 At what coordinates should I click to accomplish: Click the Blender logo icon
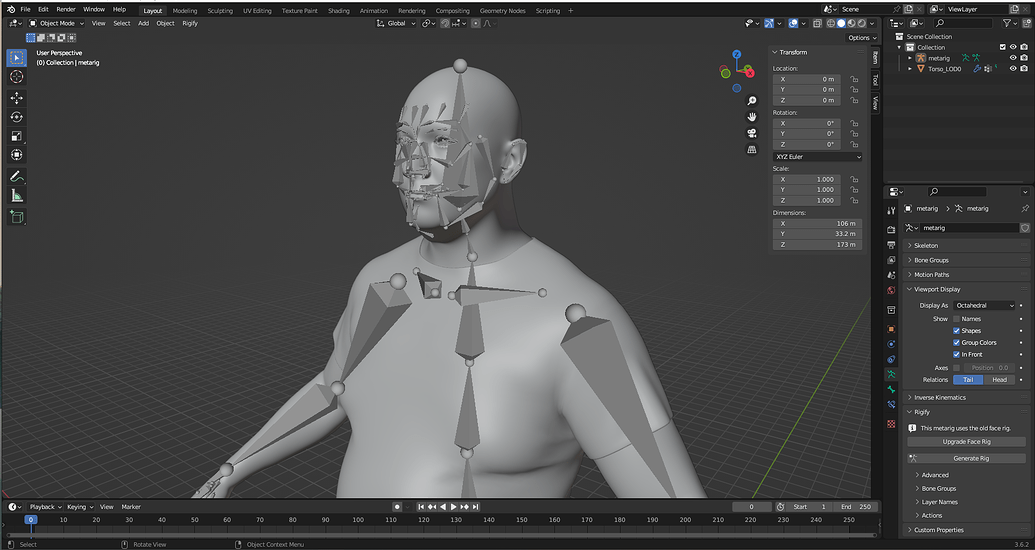[11, 10]
